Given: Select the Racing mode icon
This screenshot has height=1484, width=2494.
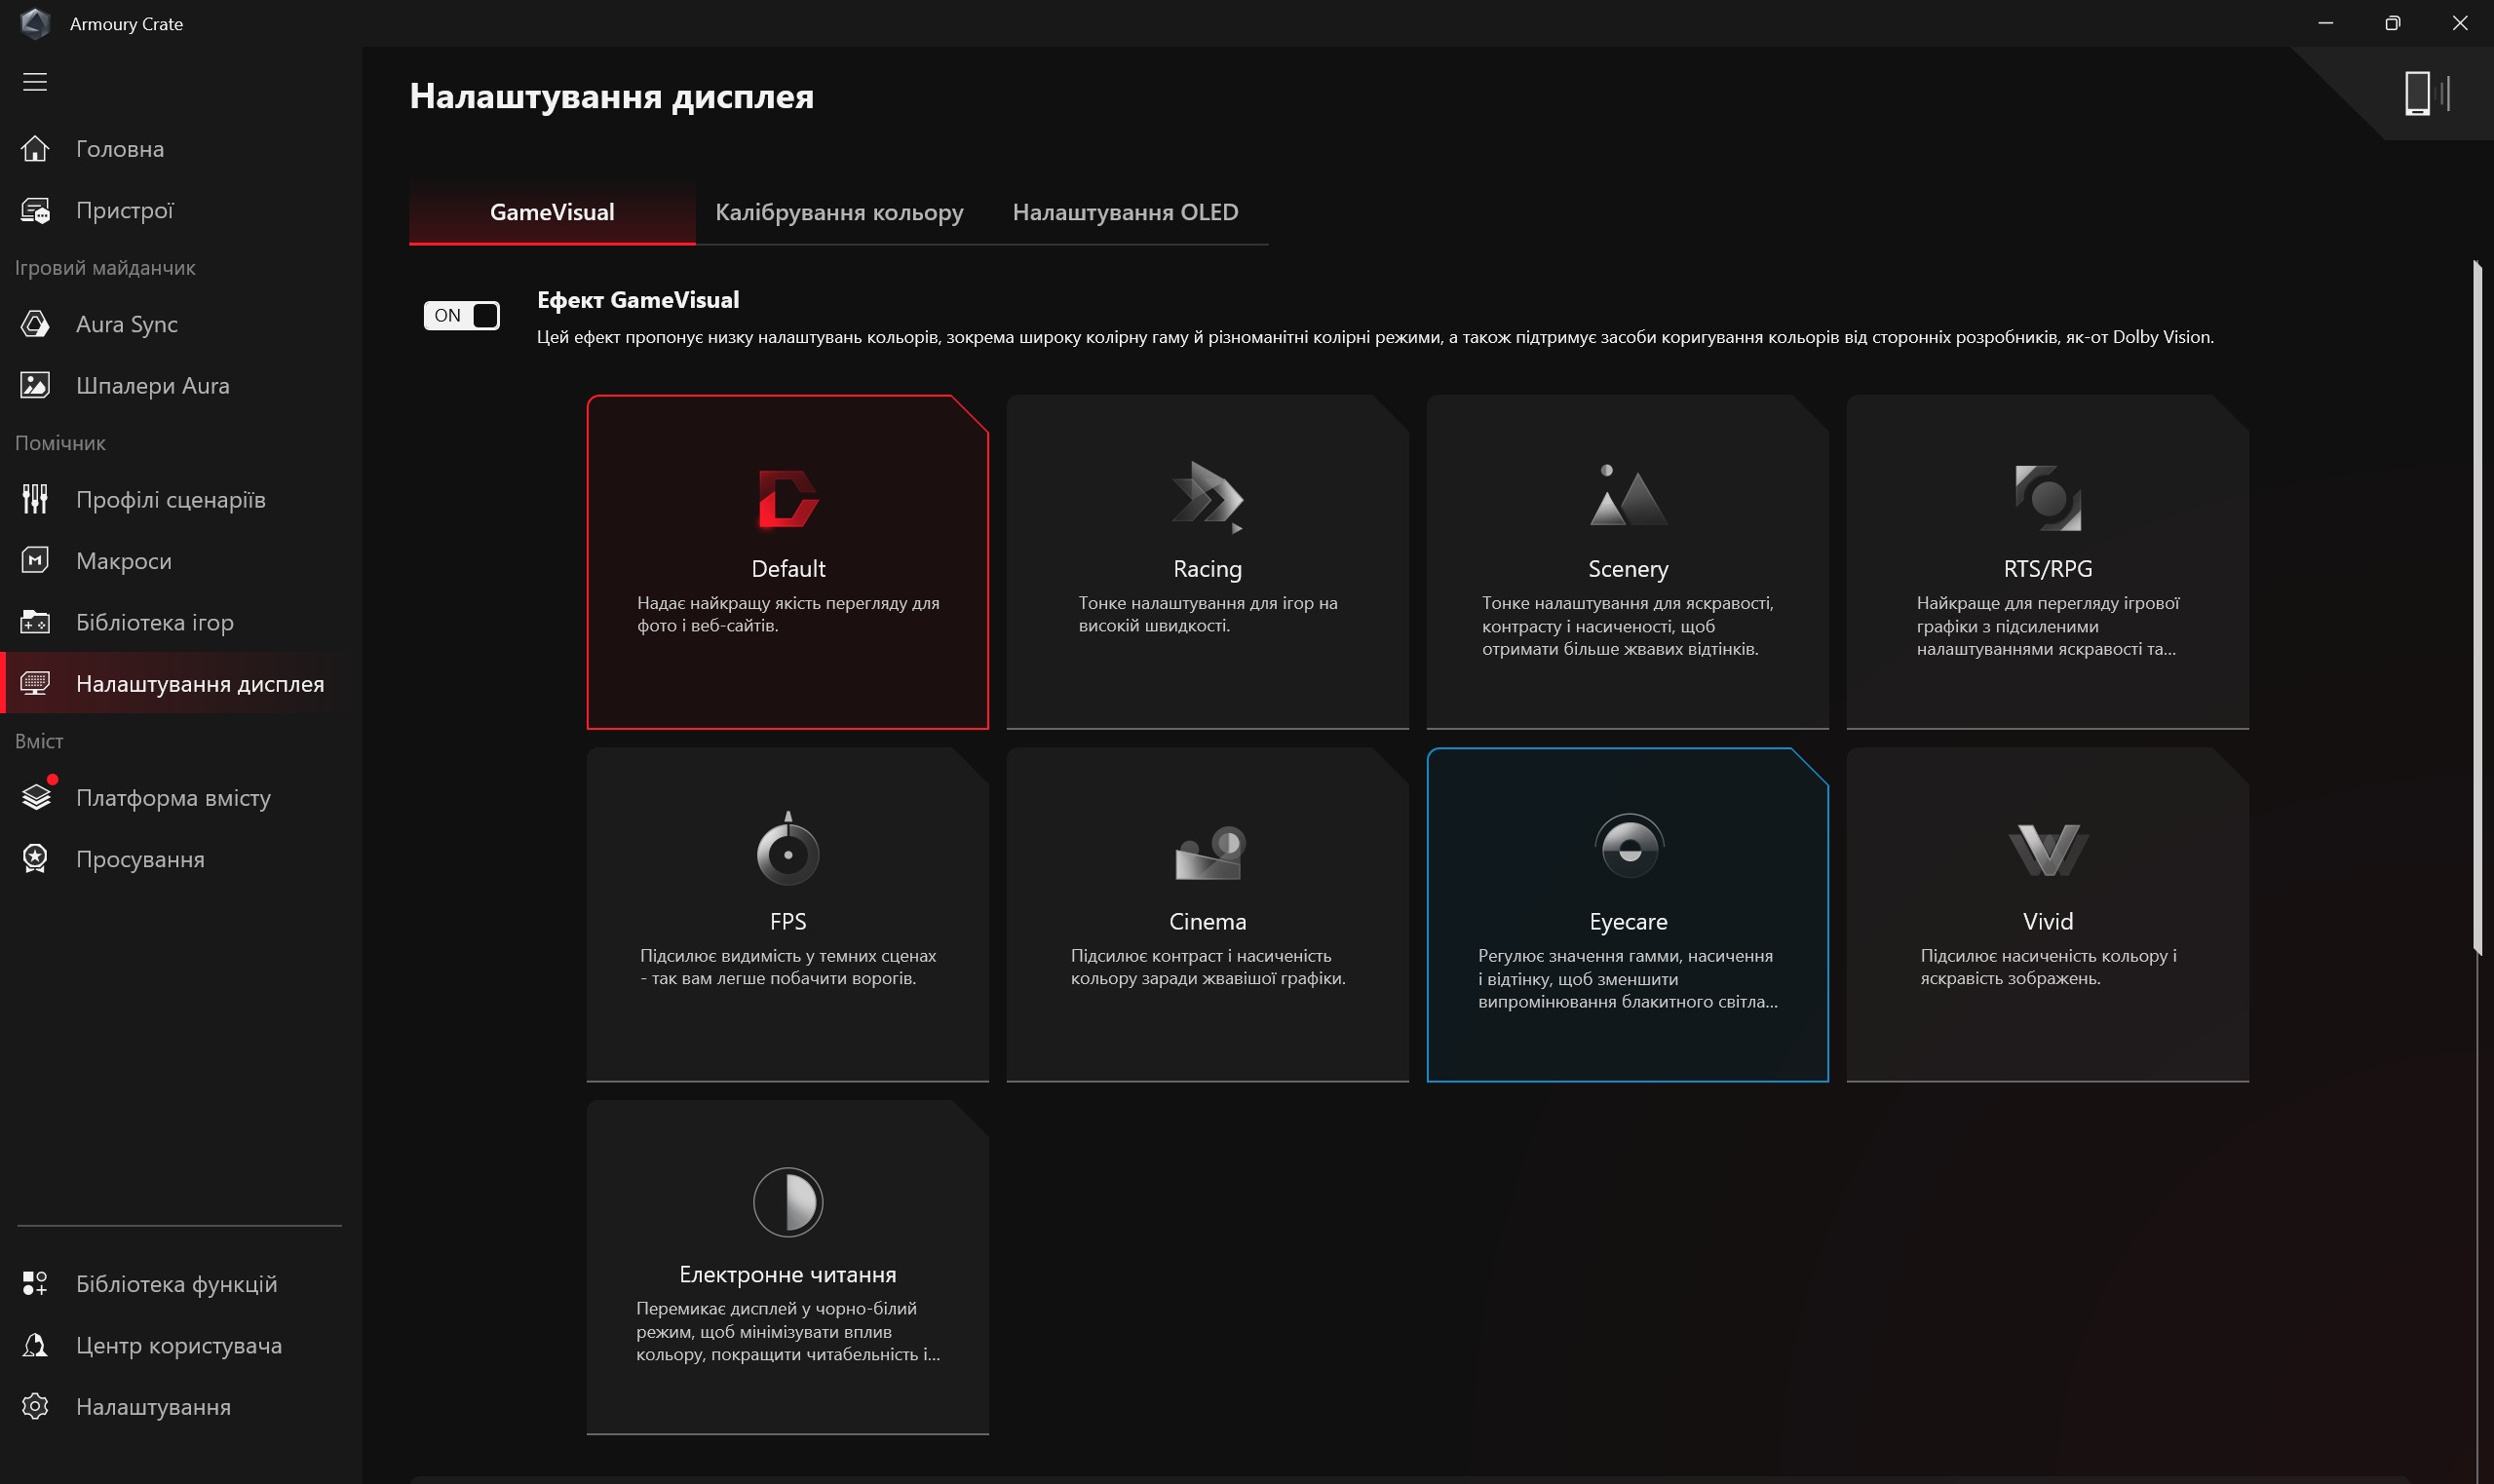Looking at the screenshot, I should pyautogui.click(x=1207, y=497).
